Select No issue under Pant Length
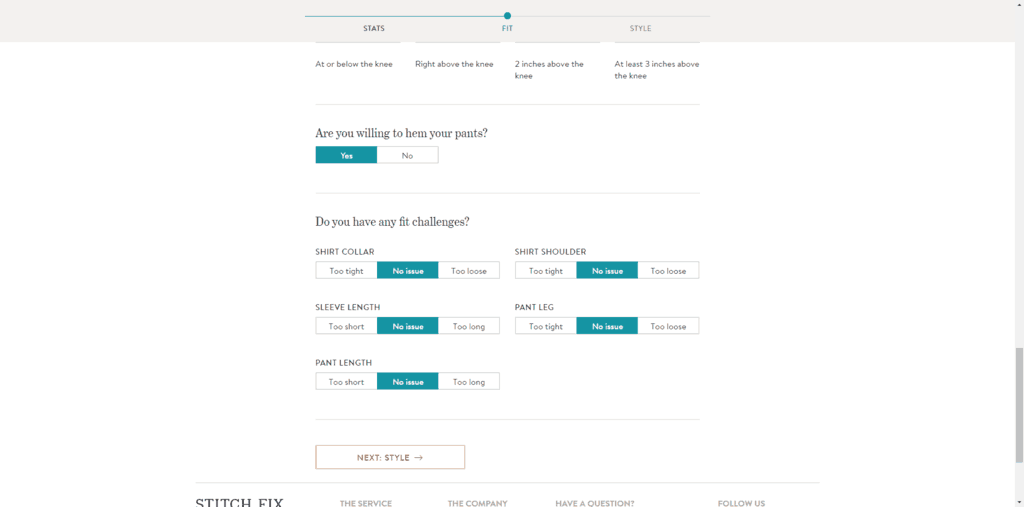The width and height of the screenshot is (1024, 507). coord(408,382)
